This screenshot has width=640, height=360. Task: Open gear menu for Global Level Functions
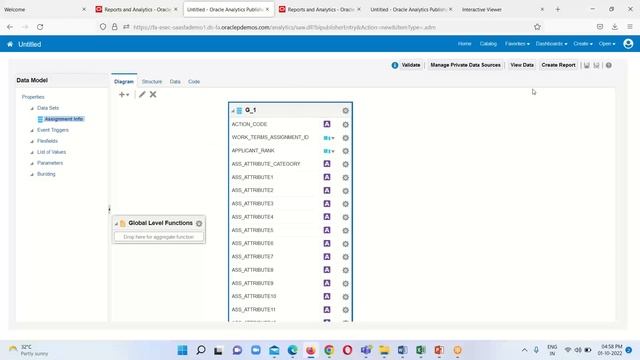tap(199, 223)
